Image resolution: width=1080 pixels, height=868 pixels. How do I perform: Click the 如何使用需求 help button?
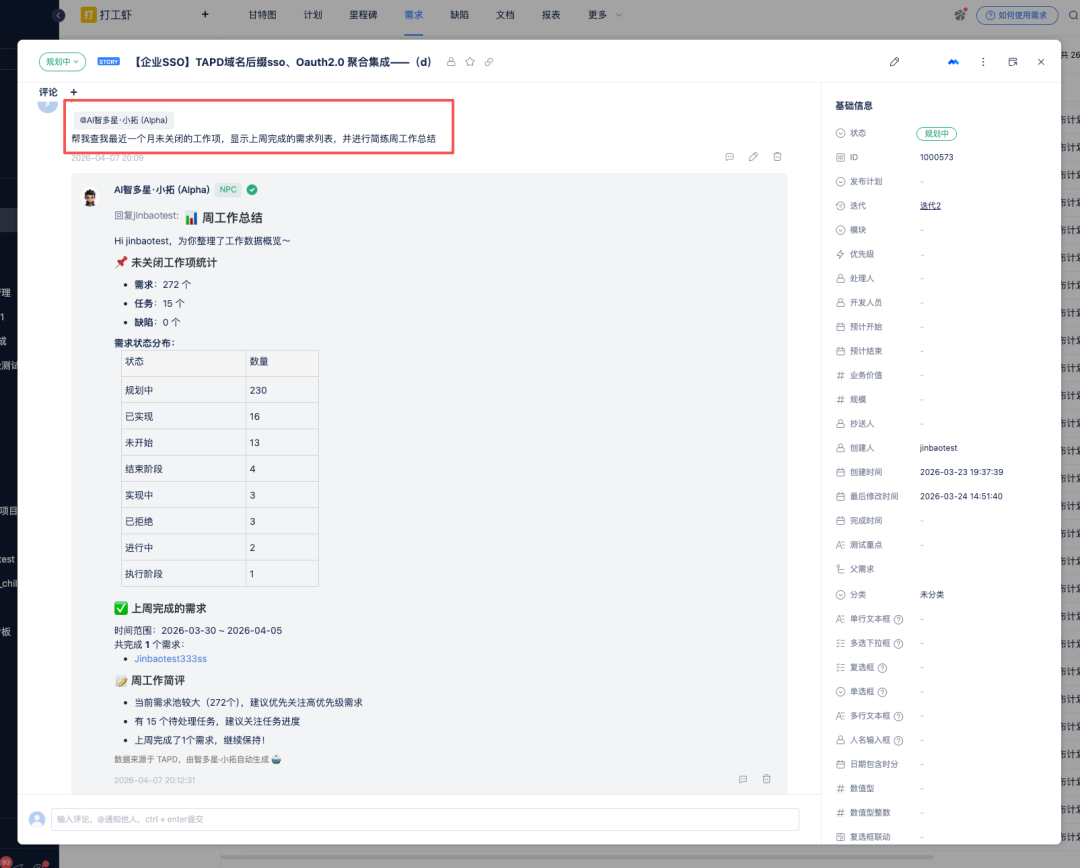[x=1017, y=15]
